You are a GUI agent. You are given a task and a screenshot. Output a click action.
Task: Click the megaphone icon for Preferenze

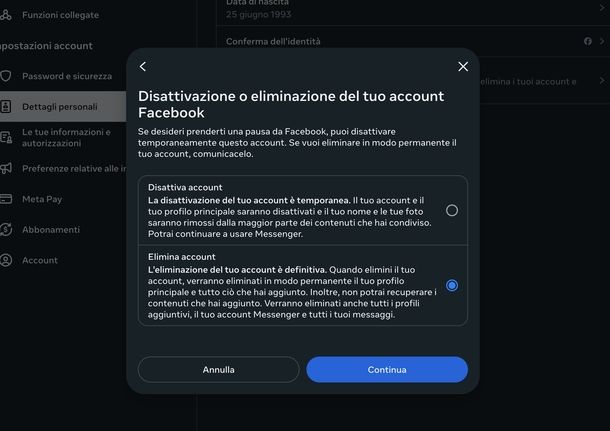(x=6, y=168)
